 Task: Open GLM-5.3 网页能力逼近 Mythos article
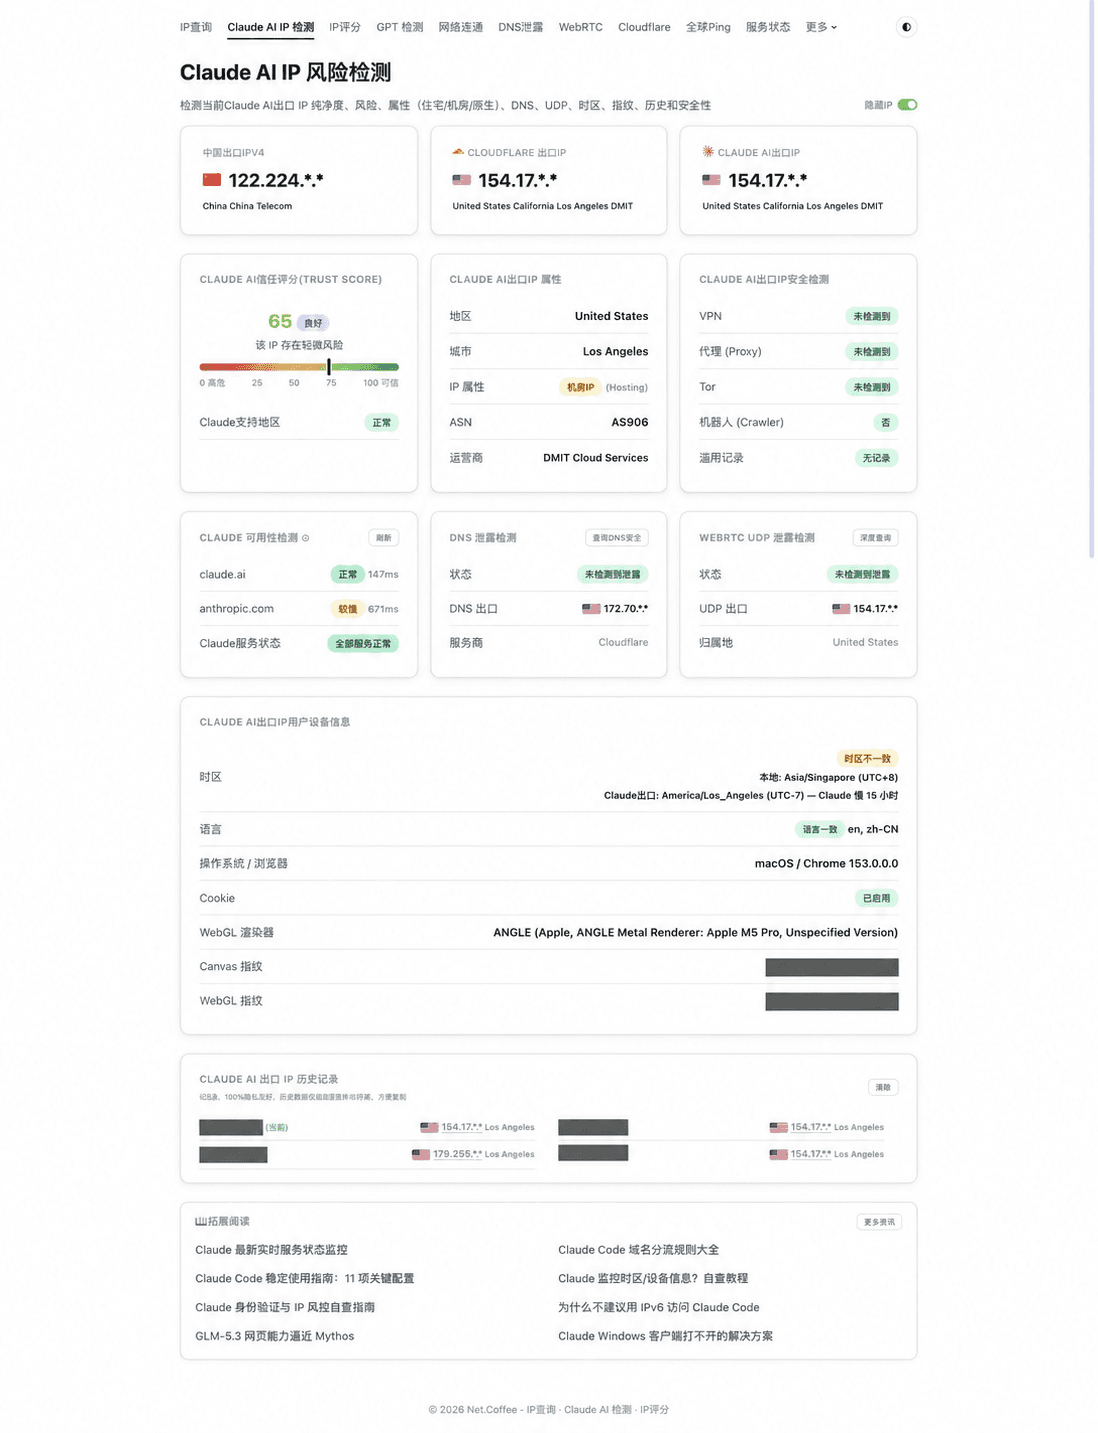(274, 1336)
